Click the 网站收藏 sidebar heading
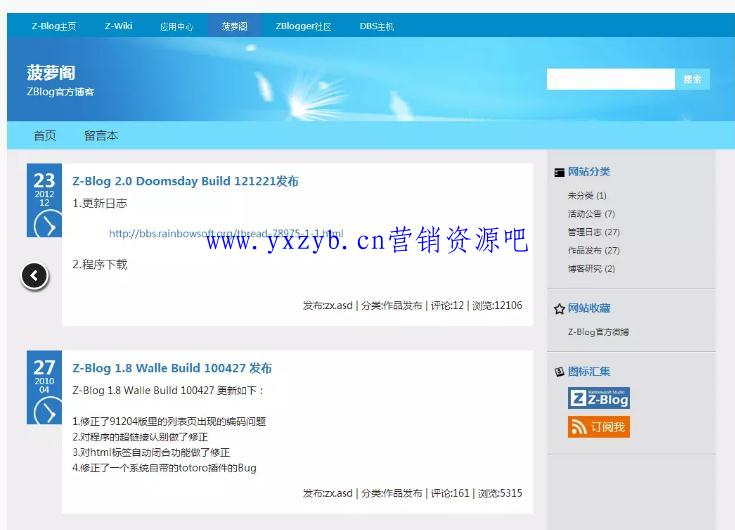The height and width of the screenshot is (530, 735). tap(589, 308)
